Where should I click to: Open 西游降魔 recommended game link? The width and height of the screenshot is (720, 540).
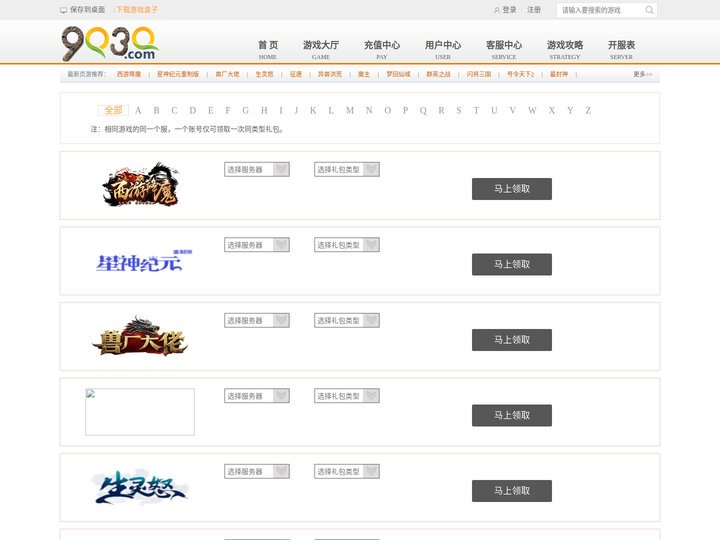coord(129,74)
